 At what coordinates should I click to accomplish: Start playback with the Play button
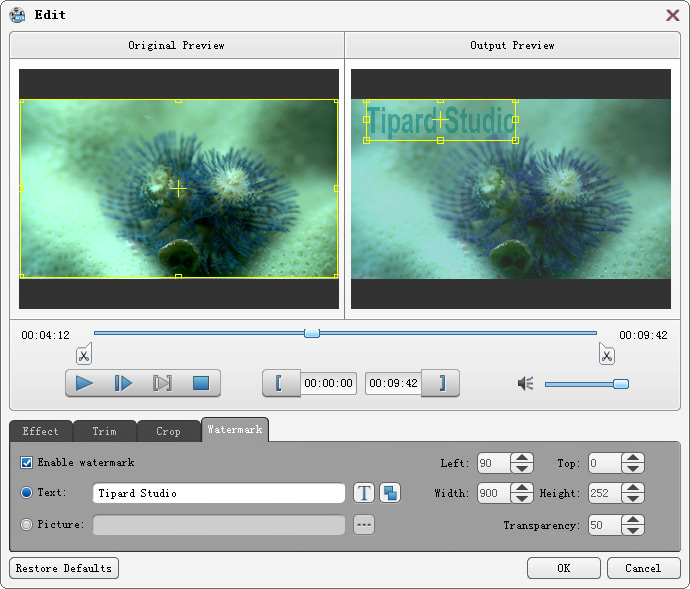[84, 383]
